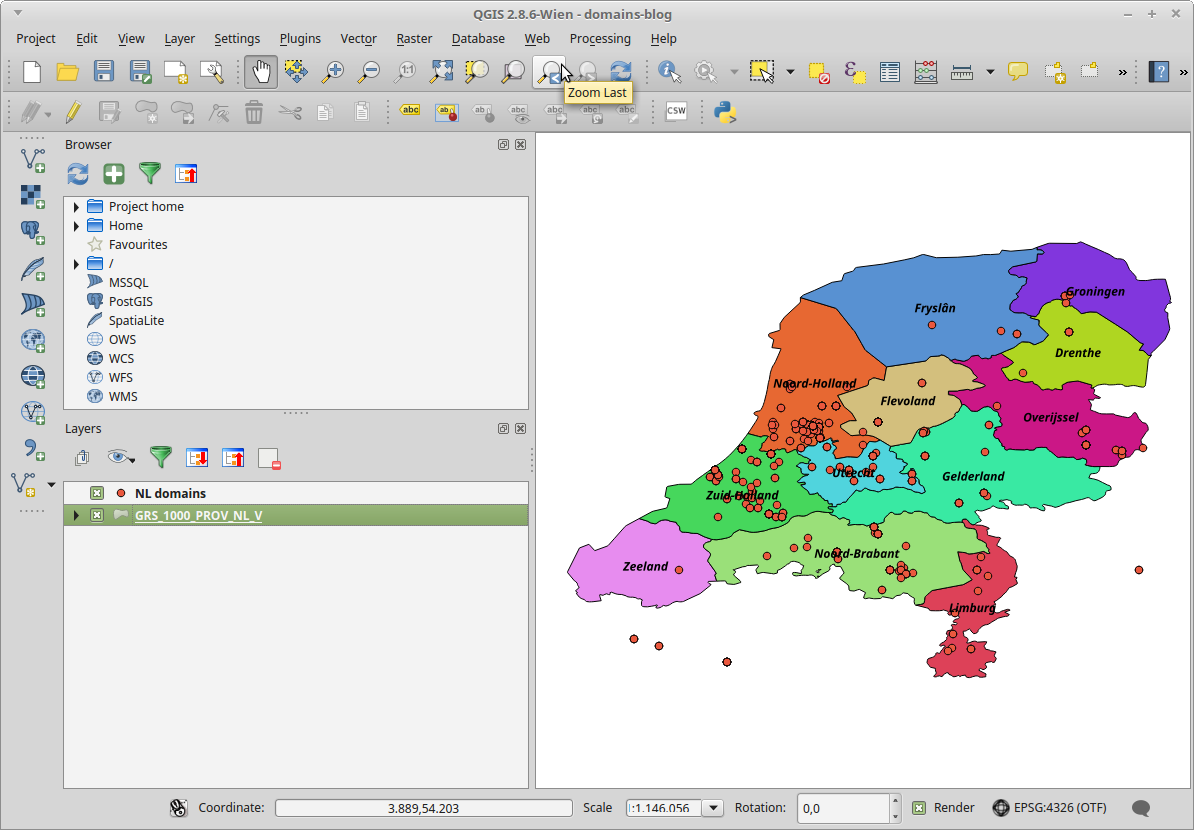Toggle GRS_1000_PROV_NL_V layer visibility checkbox
The height and width of the screenshot is (830, 1194).
[97, 515]
